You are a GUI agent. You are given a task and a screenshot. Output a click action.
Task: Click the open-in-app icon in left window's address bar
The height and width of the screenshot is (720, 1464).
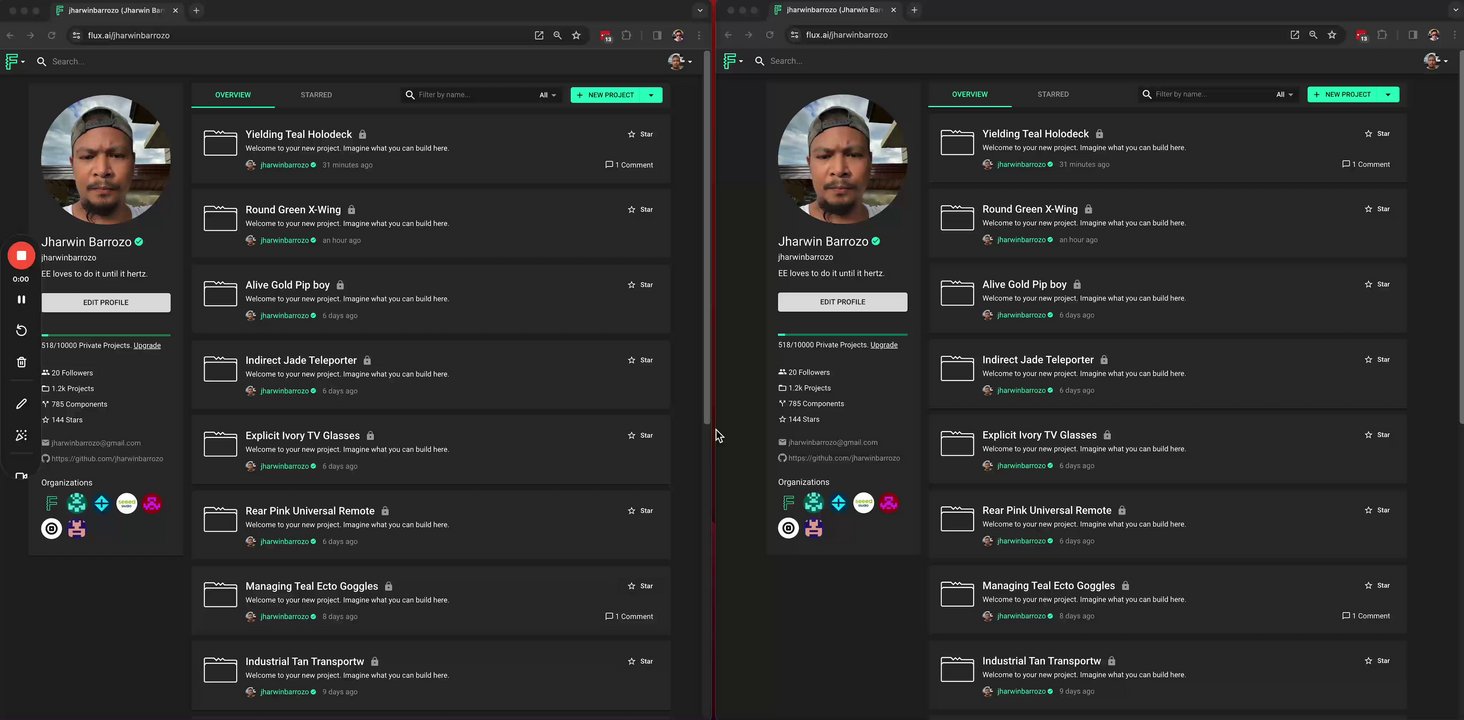pyautogui.click(x=539, y=35)
